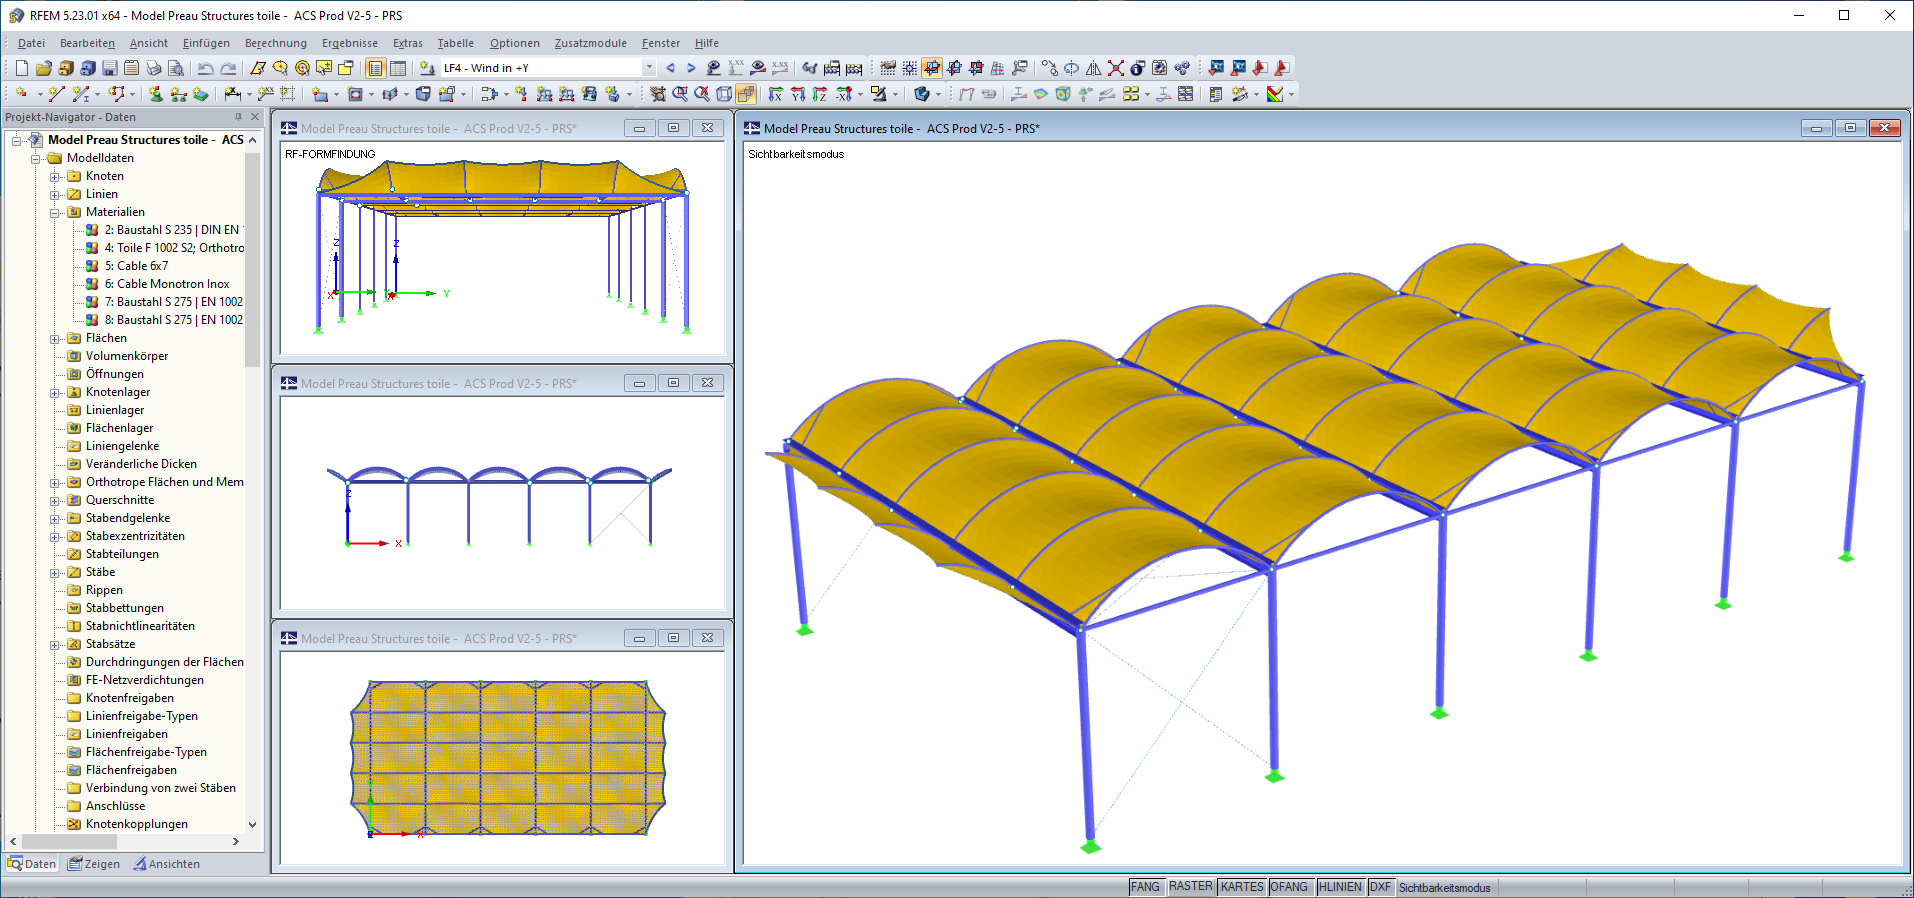Viewport: 1914px width, 898px height.
Task: Print using the printer toolbar icon
Action: (153, 68)
